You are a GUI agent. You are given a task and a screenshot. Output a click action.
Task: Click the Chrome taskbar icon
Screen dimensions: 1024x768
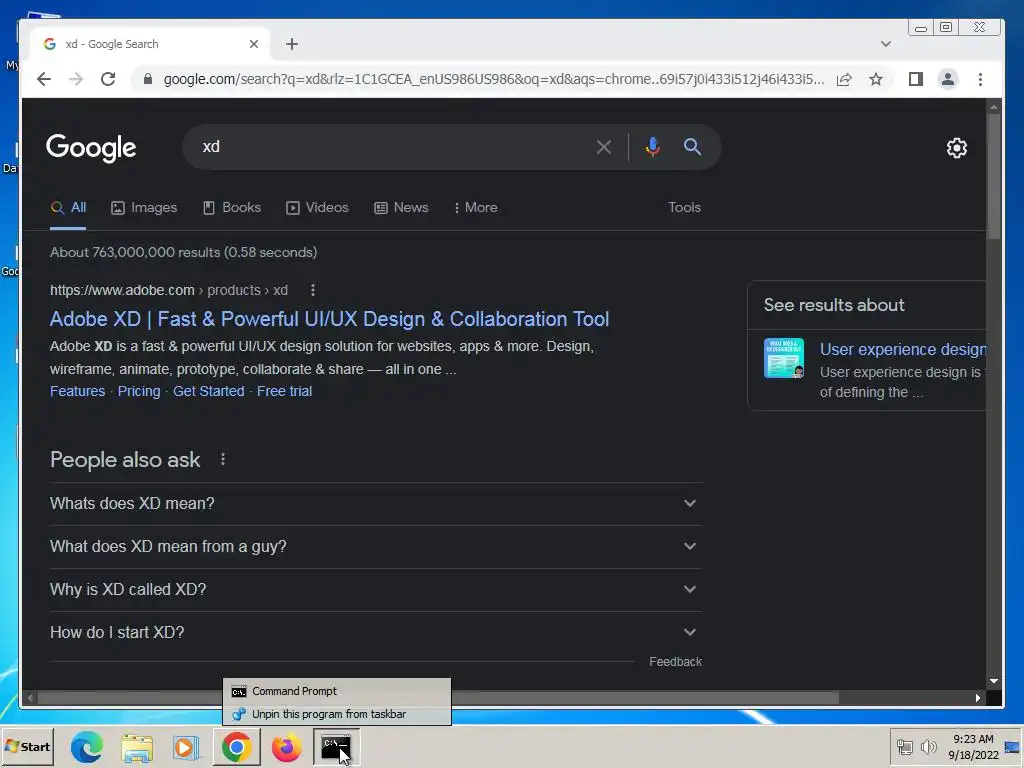point(236,747)
